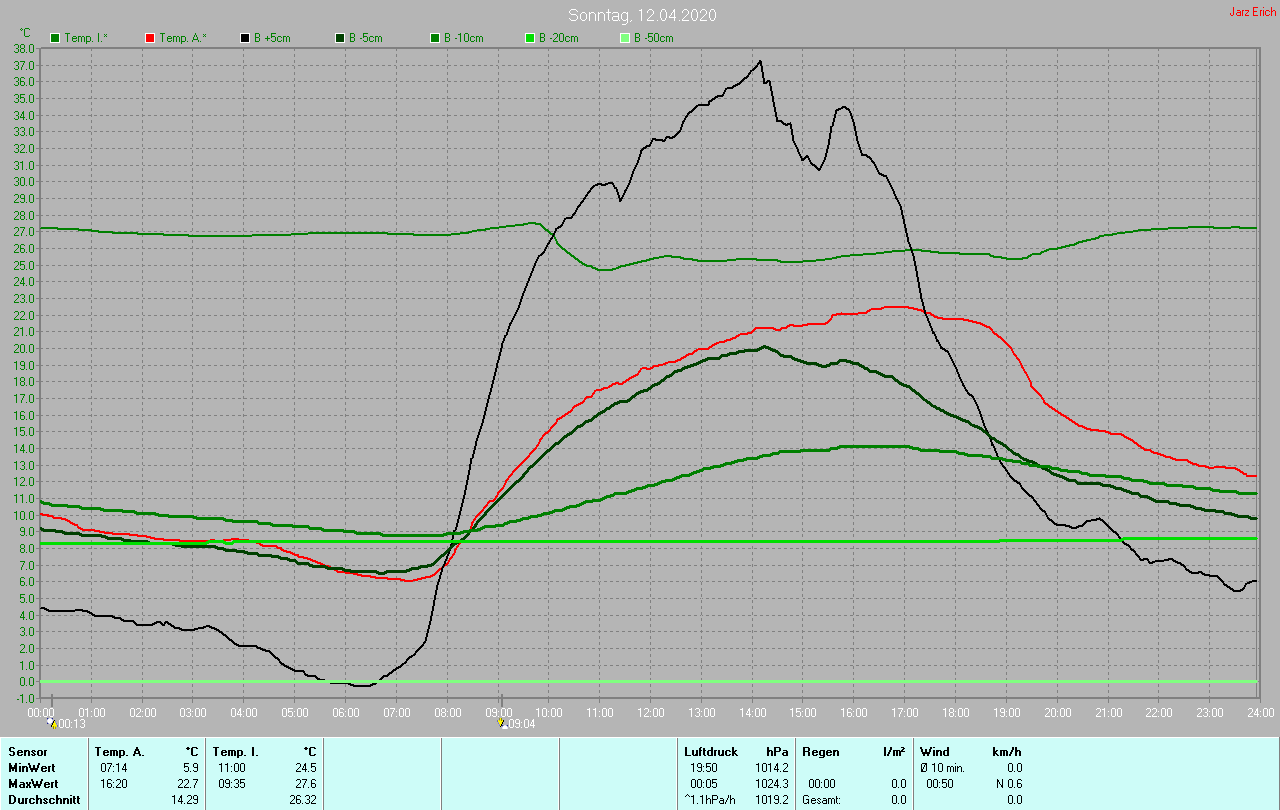Select the "km/h" wind unit header

click(x=1007, y=751)
